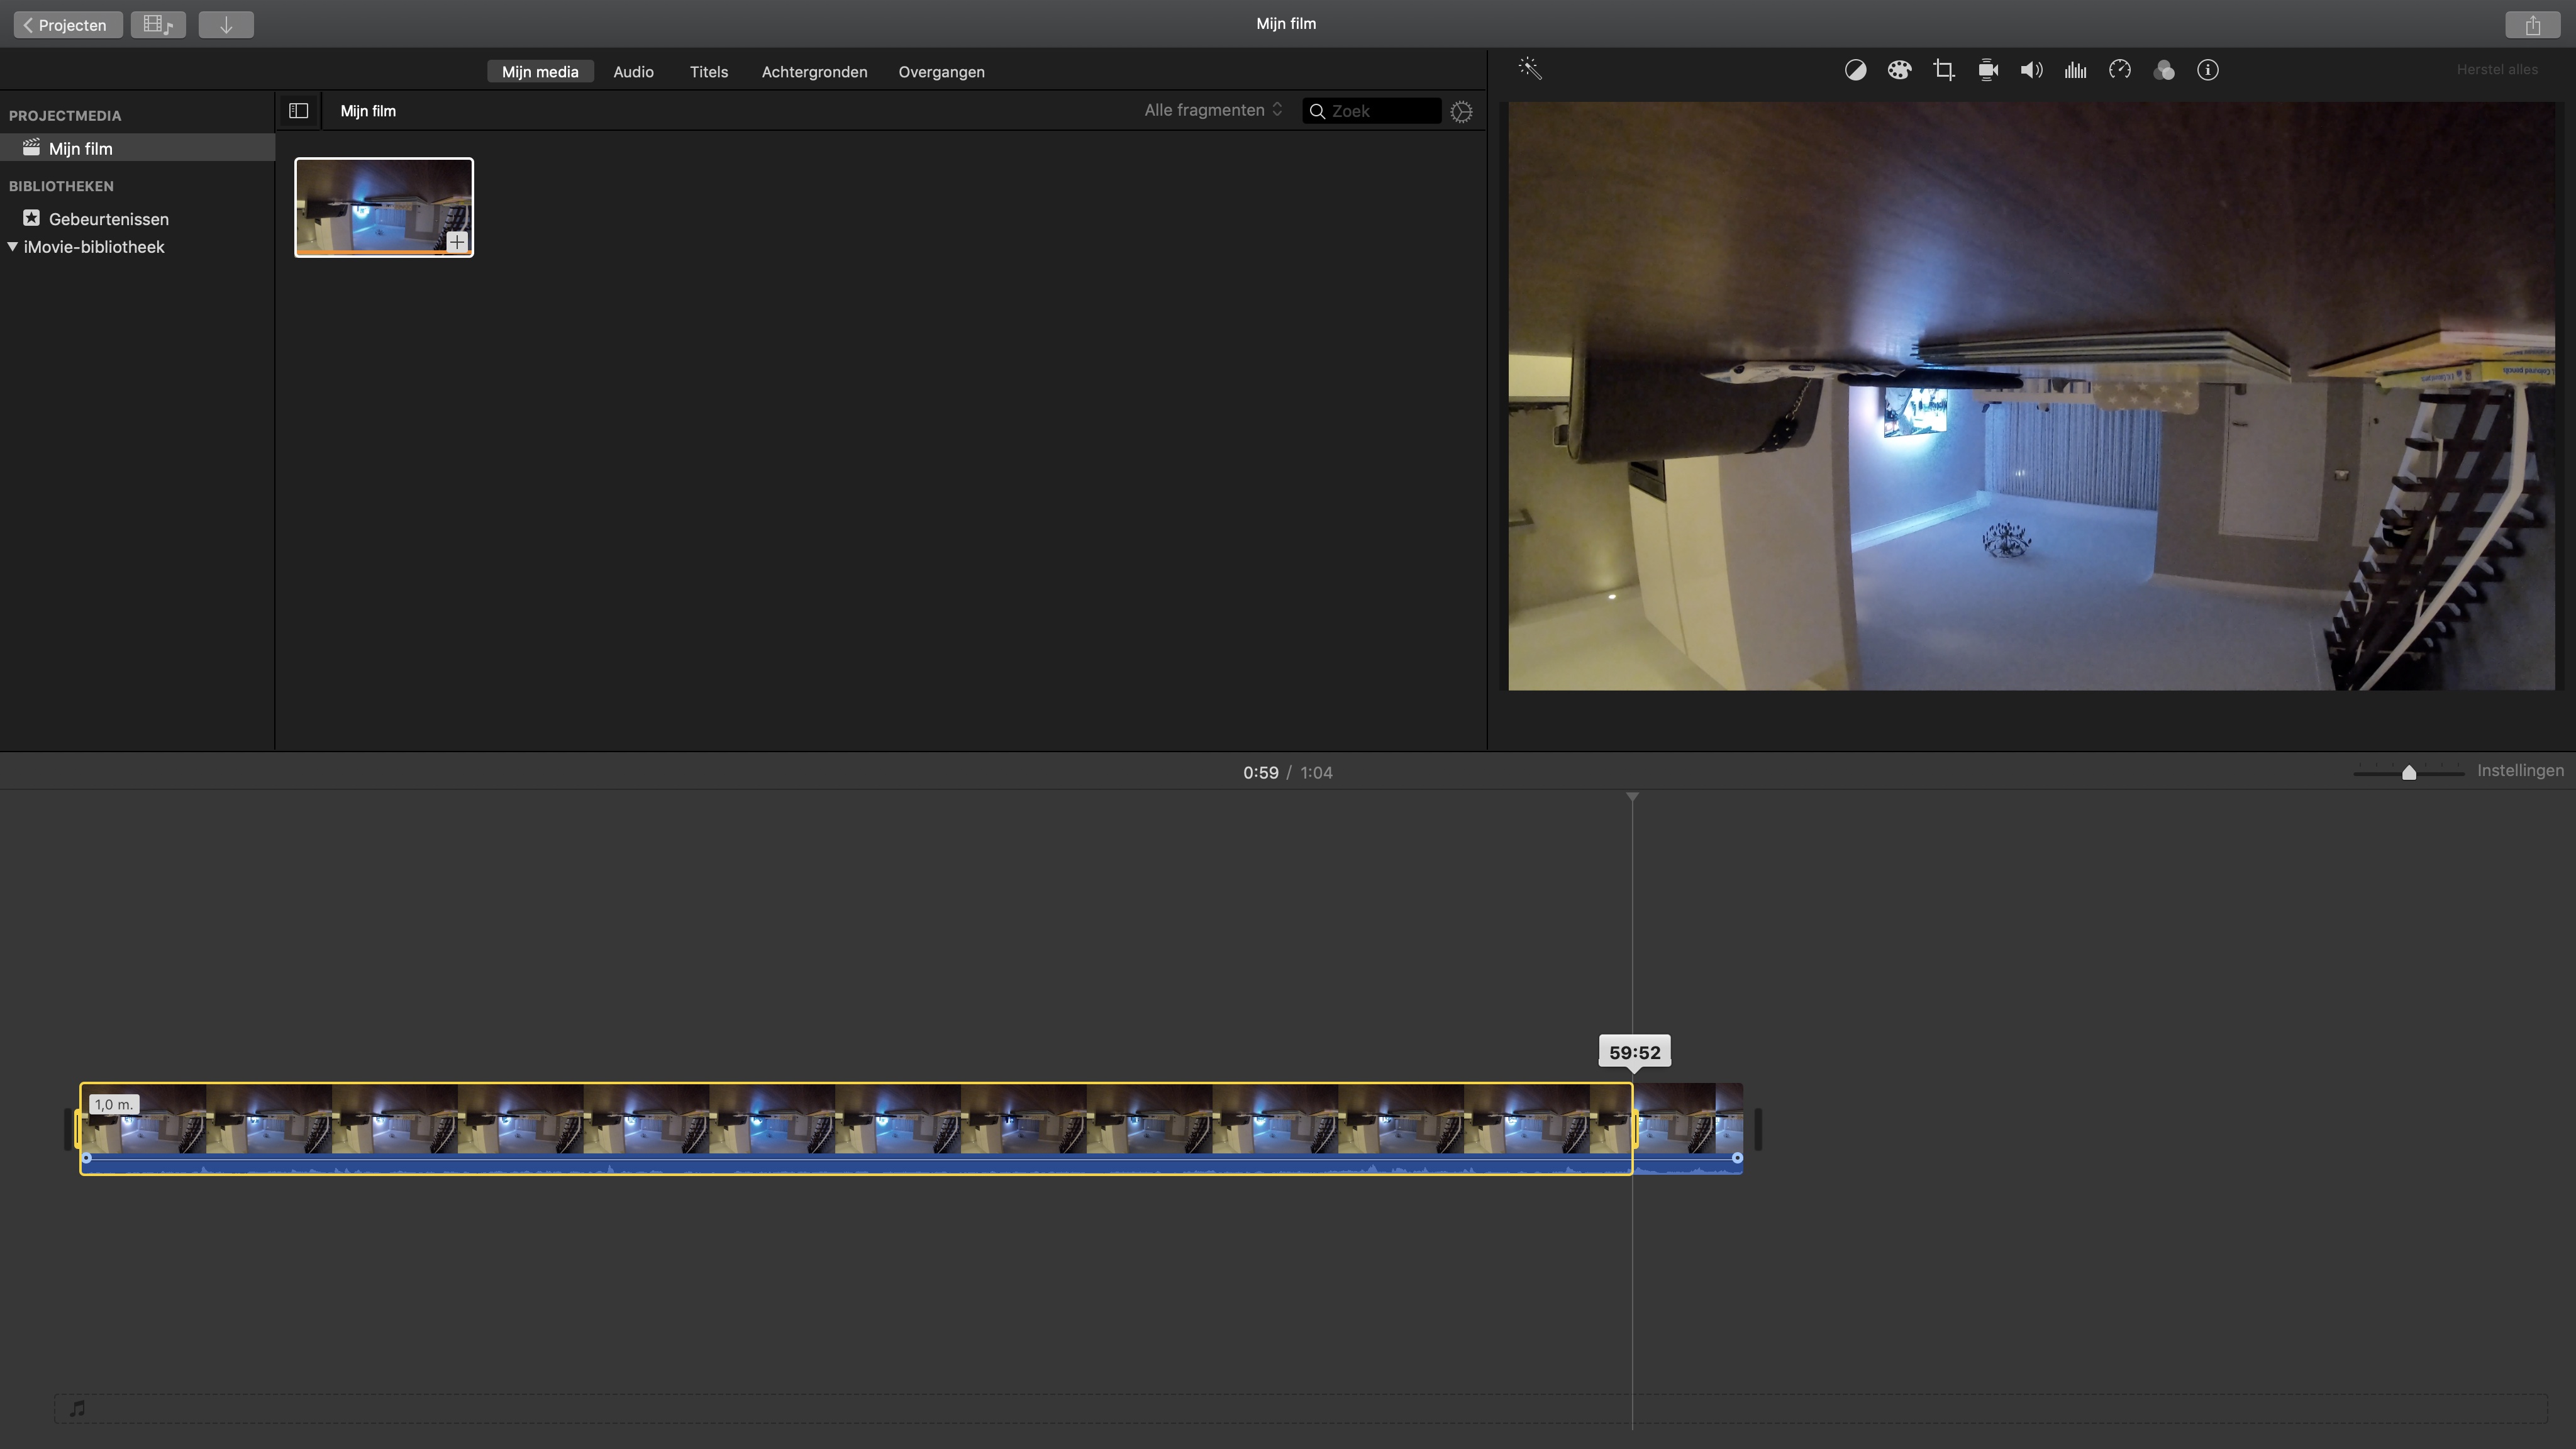Image resolution: width=2576 pixels, height=1449 pixels.
Task: Switch to the Audio tab
Action: click(633, 72)
